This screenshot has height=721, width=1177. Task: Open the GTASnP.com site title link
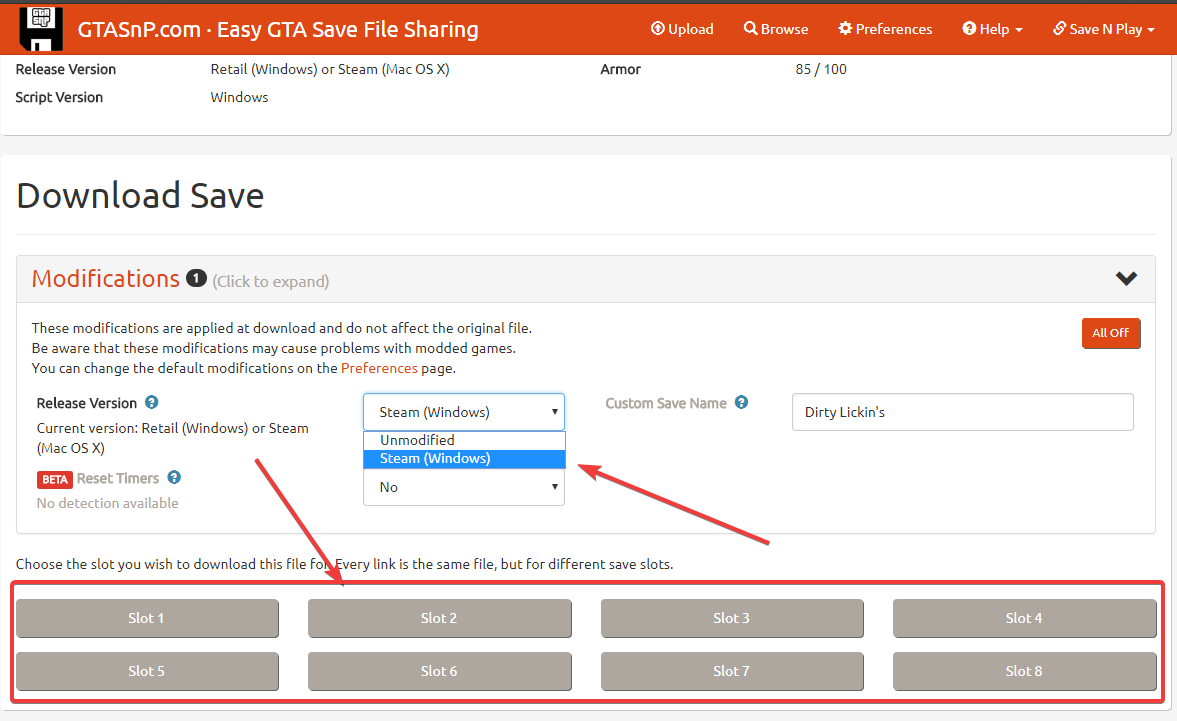coord(278,29)
